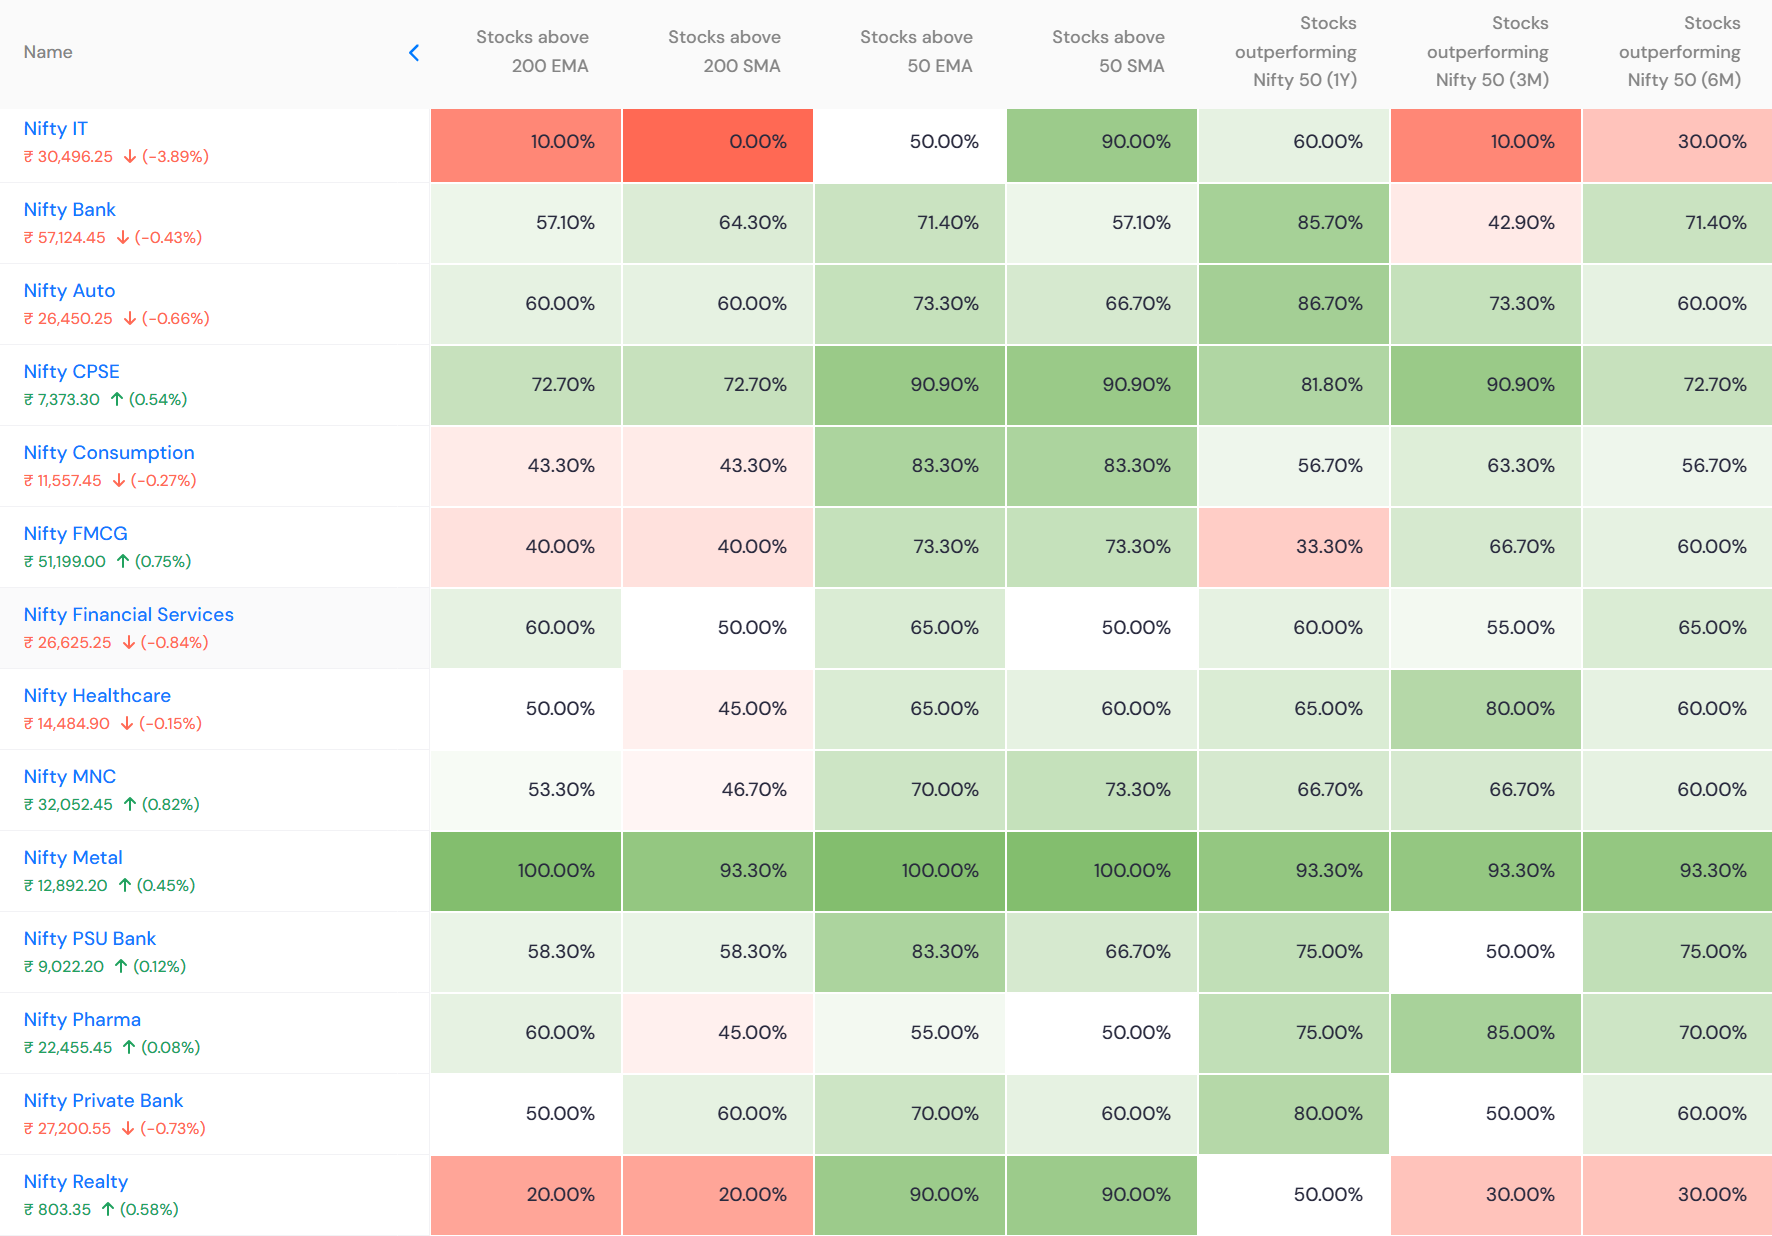Open the Nifty Private Bank link
1772x1236 pixels.
pos(104,1101)
